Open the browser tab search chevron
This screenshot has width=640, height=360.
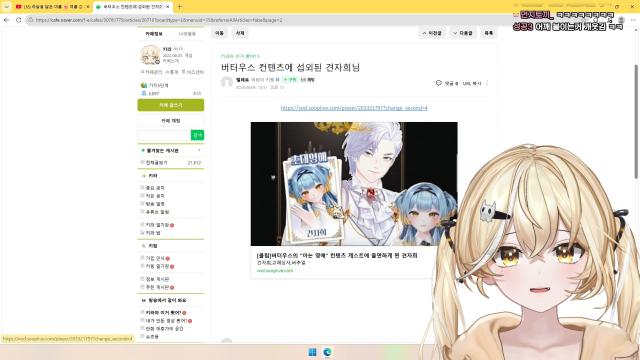(6, 7)
